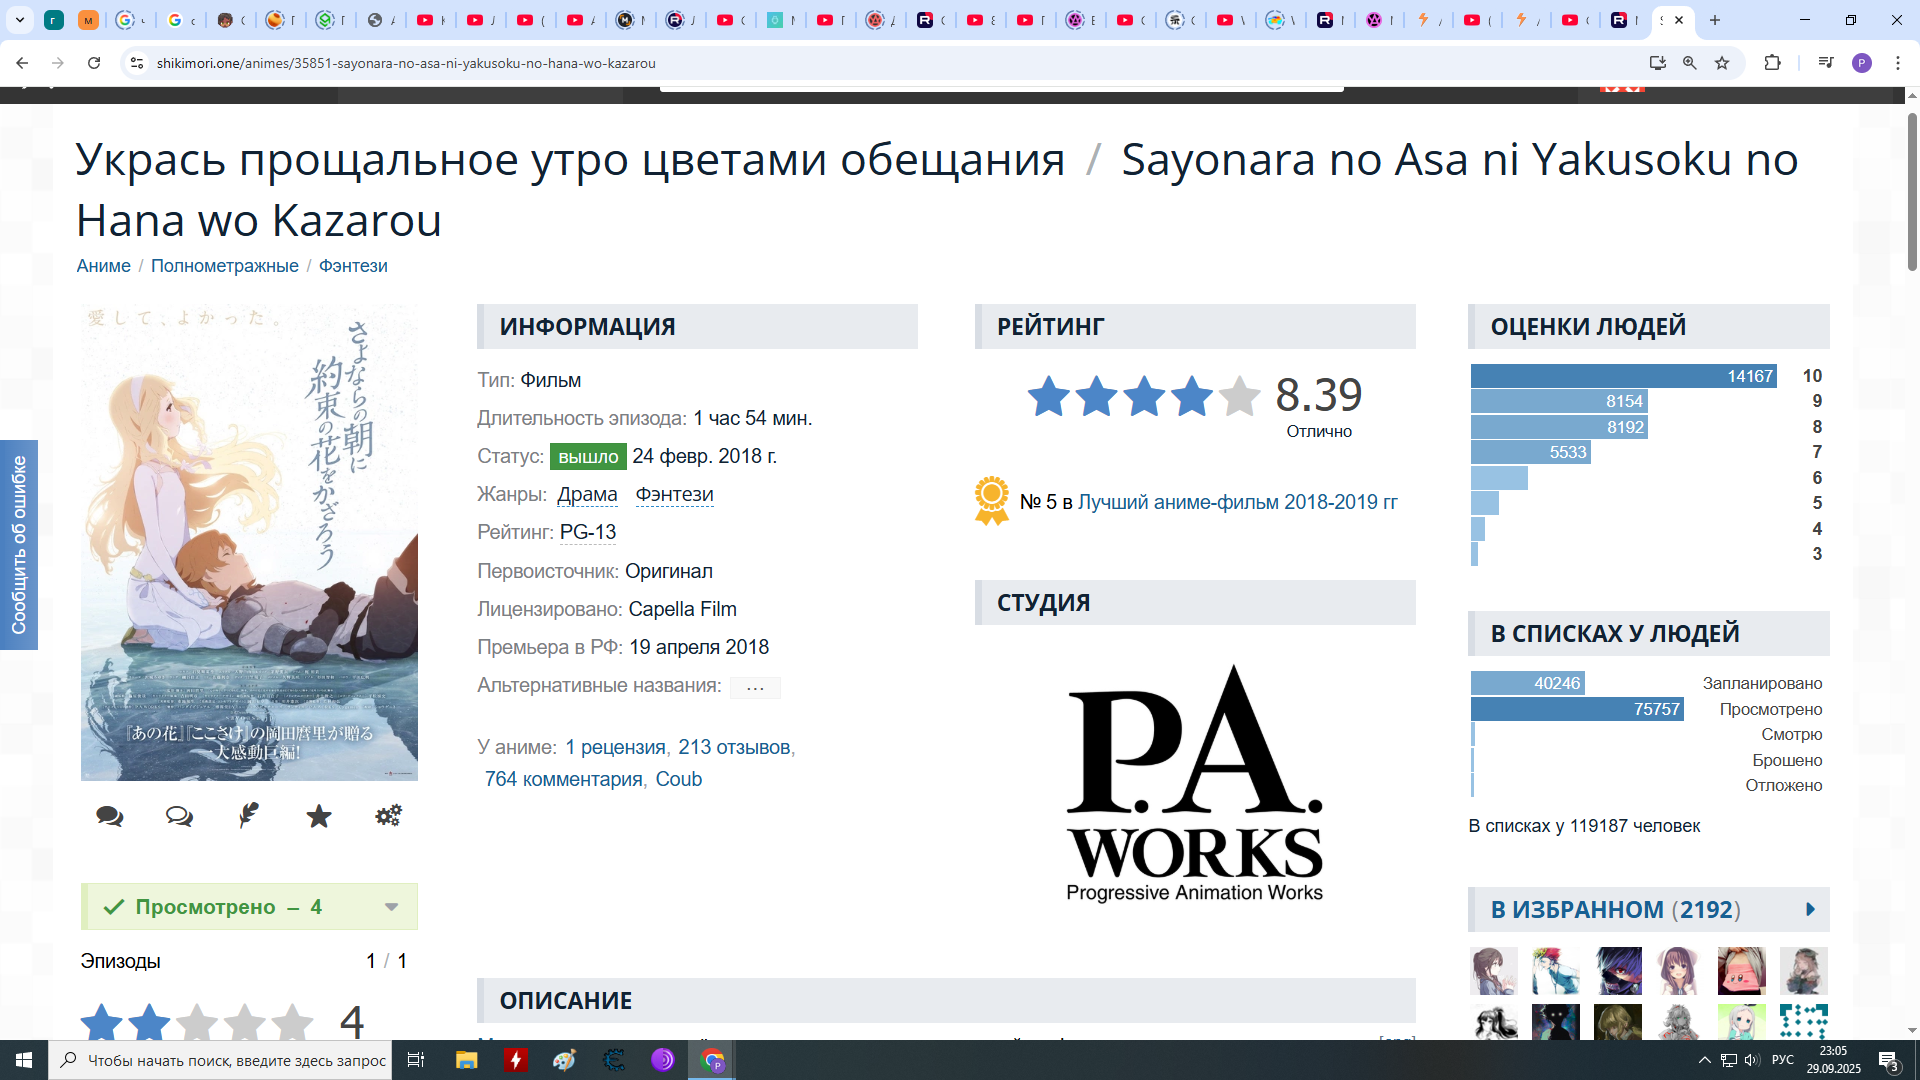The image size is (1920, 1080).
Task: Open Аниме breadcrumb link
Action: 103,266
